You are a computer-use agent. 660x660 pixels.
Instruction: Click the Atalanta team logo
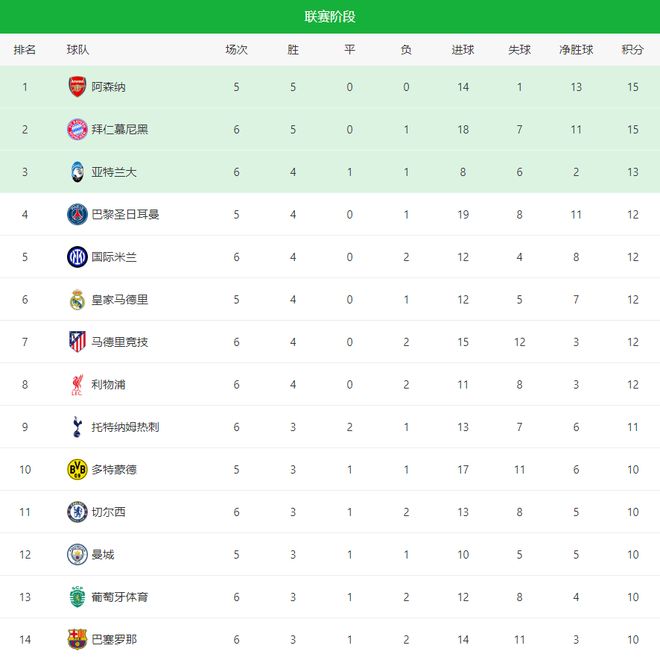77,172
